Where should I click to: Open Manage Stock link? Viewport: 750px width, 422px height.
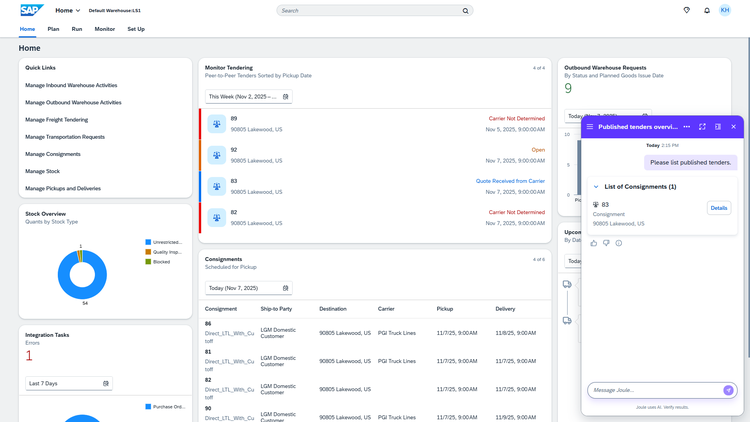pyautogui.click(x=43, y=171)
